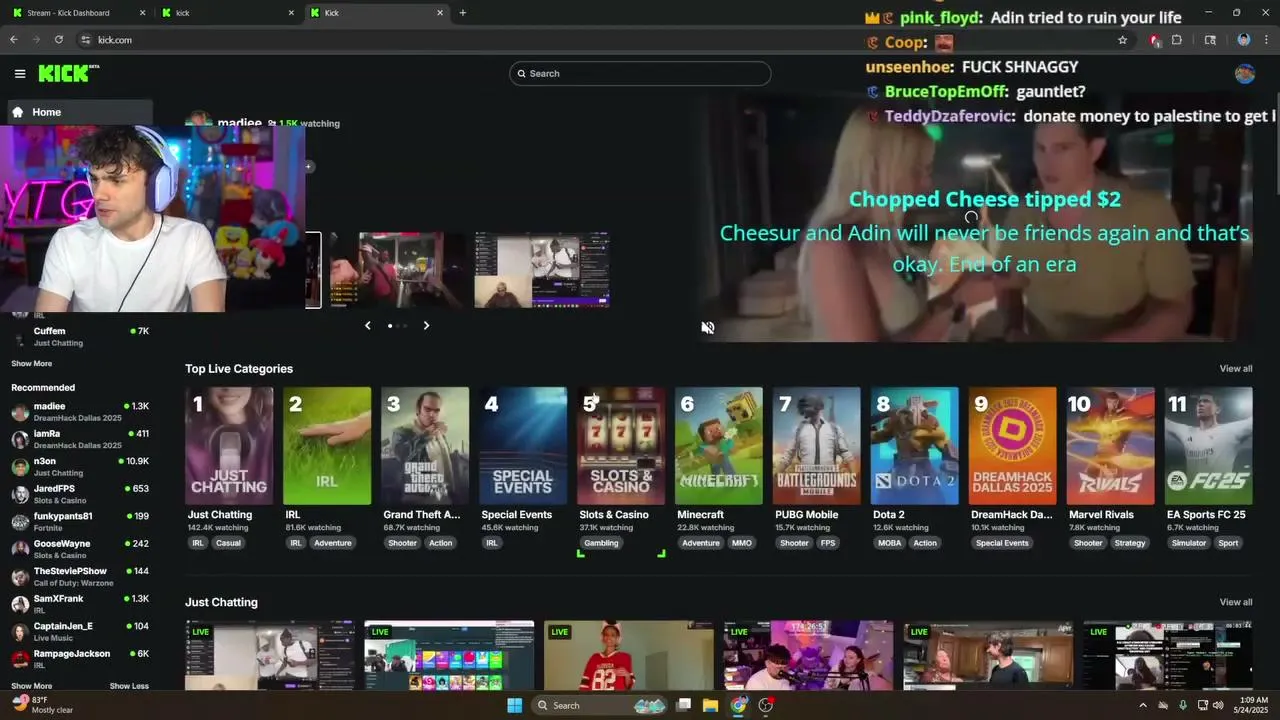The width and height of the screenshot is (1280, 720).
Task: Open the Windows Start menu
Action: pyautogui.click(x=514, y=705)
